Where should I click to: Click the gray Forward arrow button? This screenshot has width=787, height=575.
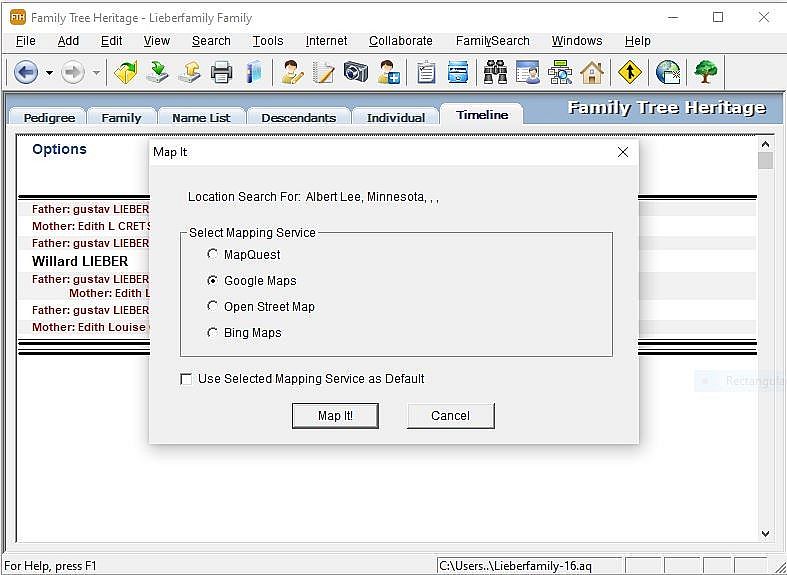tap(73, 72)
